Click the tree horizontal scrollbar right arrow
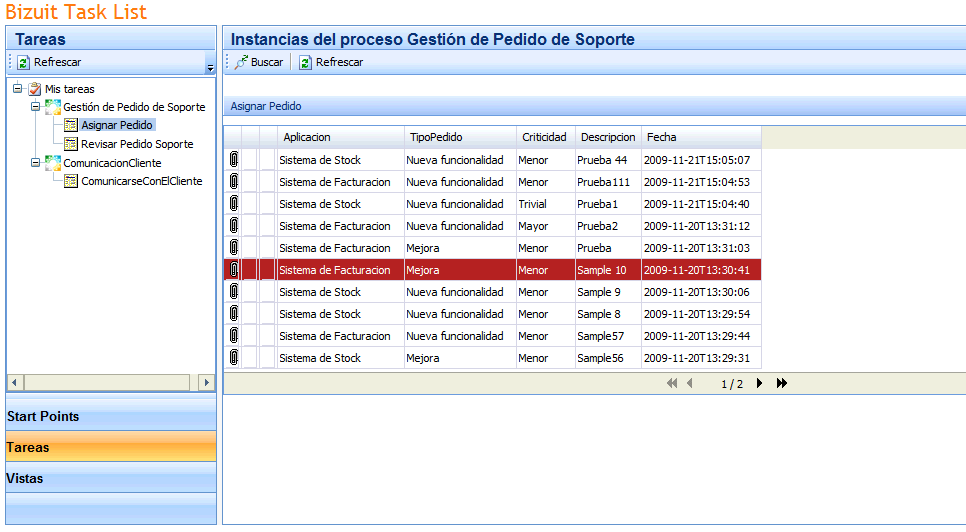 click(206, 382)
